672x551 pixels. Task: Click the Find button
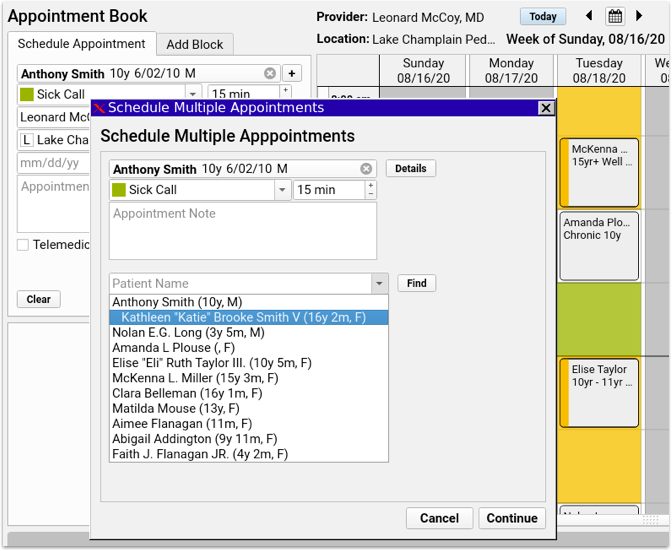click(417, 283)
